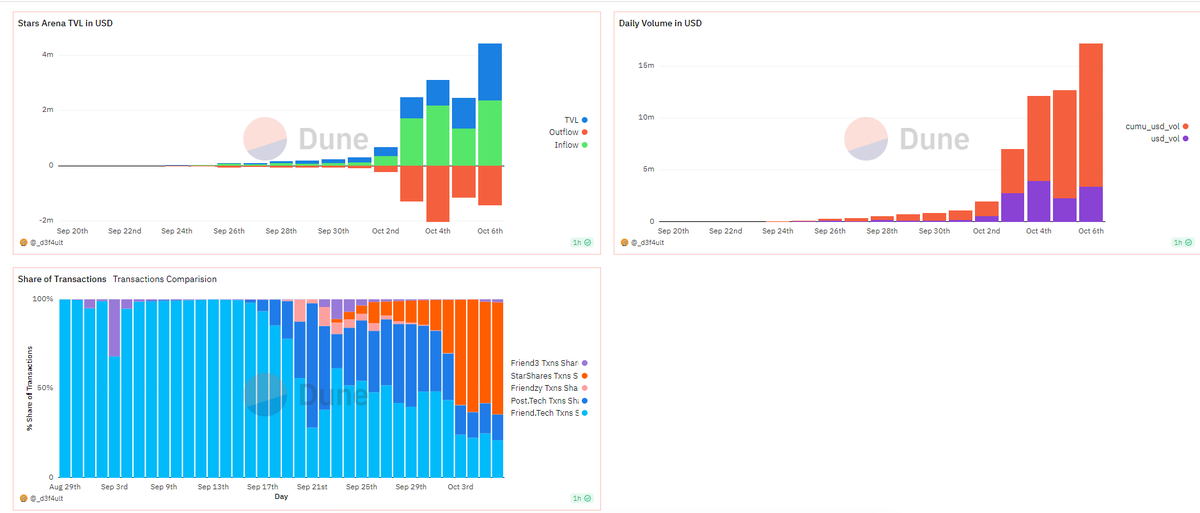Viewport: 1200px width, 513px height.
Task: Click the blue TVL bar segment for Oct 6th
Action: [x=490, y=72]
